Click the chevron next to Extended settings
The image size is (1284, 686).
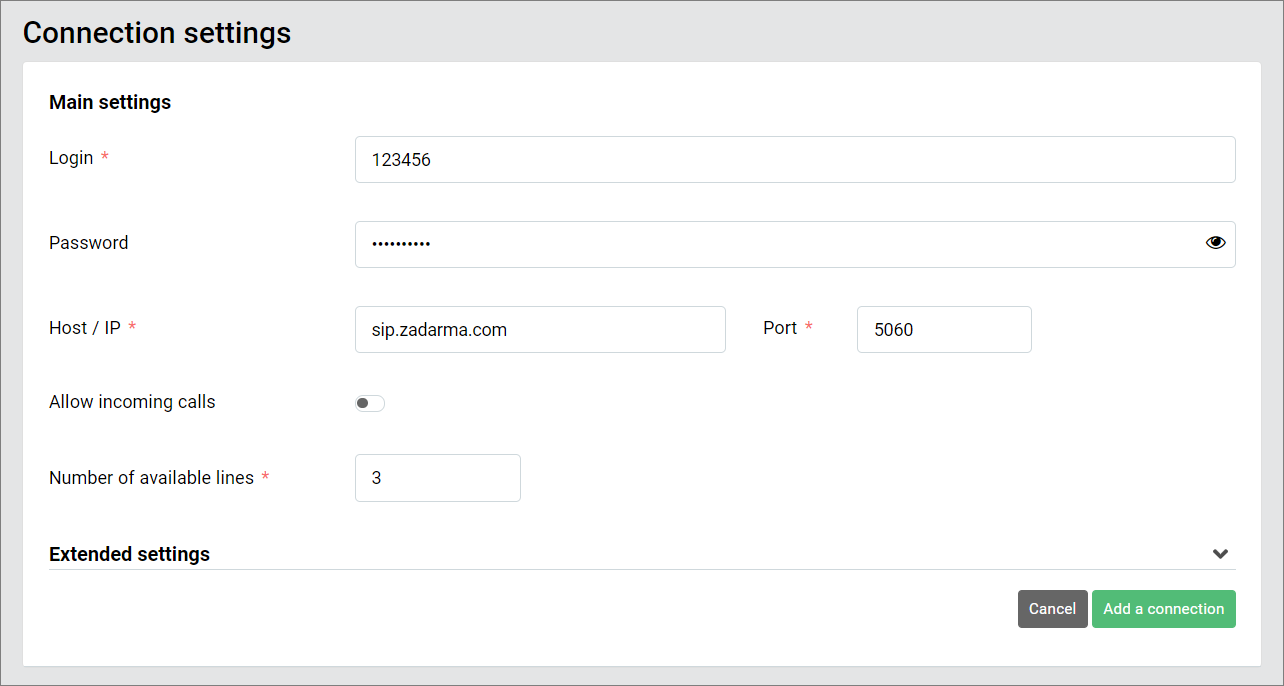1220,553
